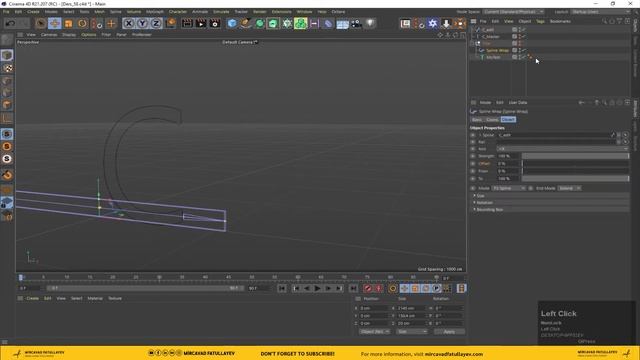Add a Camera object
This screenshot has height=360, width=640.
(356, 24)
